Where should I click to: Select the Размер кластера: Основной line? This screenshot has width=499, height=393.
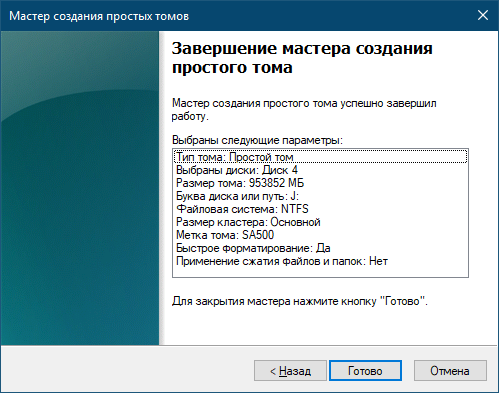click(x=320, y=222)
